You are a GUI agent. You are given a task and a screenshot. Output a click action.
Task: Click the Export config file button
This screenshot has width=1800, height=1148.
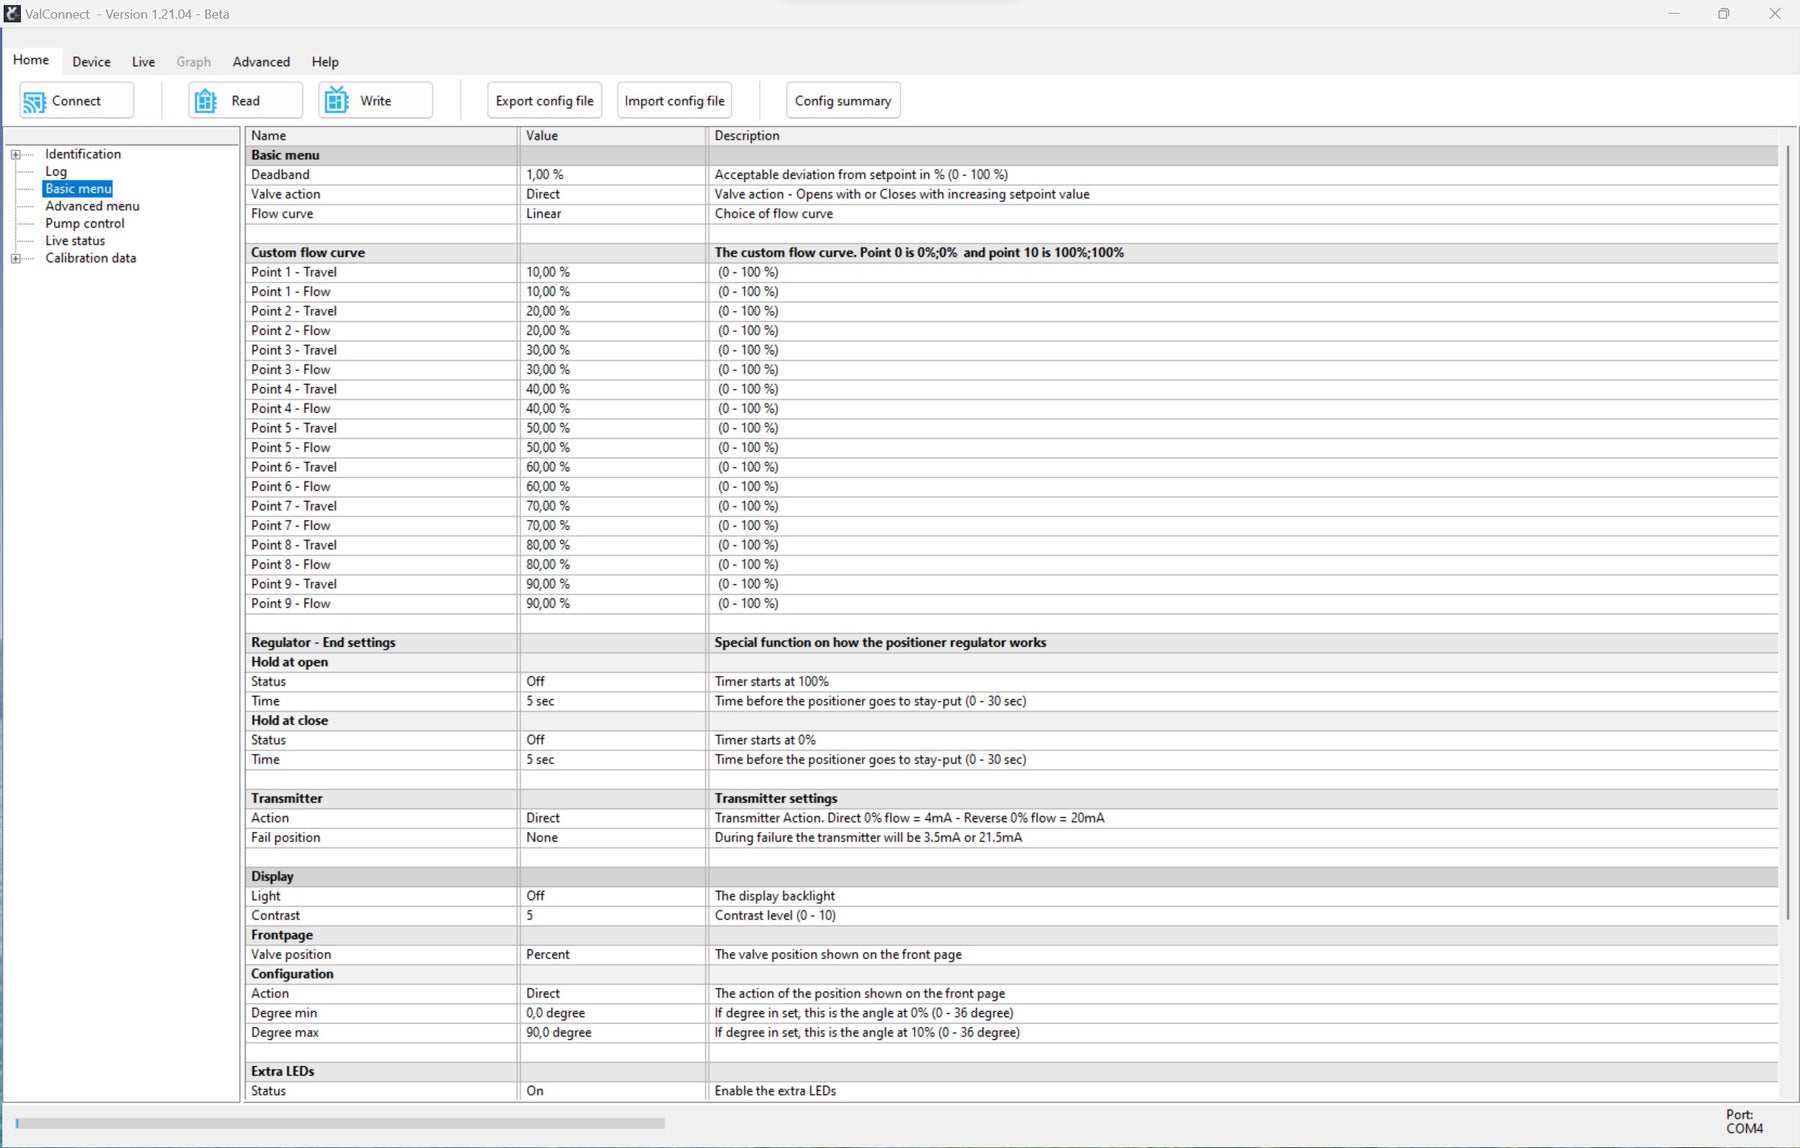(544, 100)
